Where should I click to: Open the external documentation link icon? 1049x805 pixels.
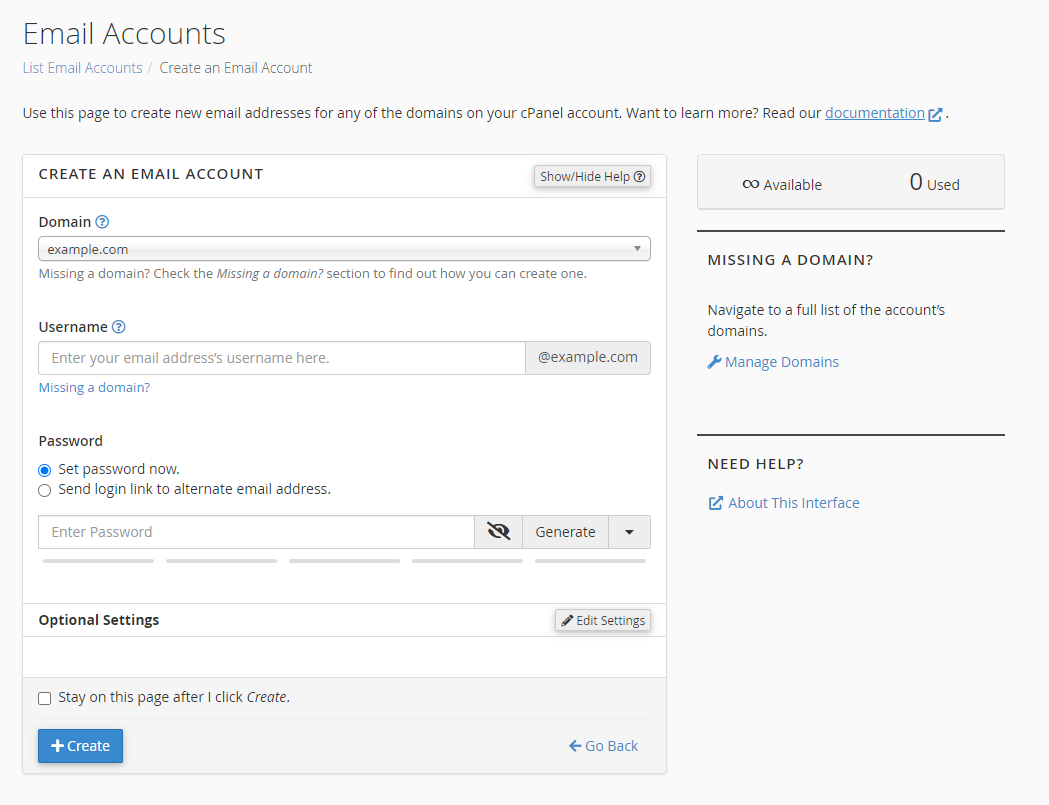936,113
